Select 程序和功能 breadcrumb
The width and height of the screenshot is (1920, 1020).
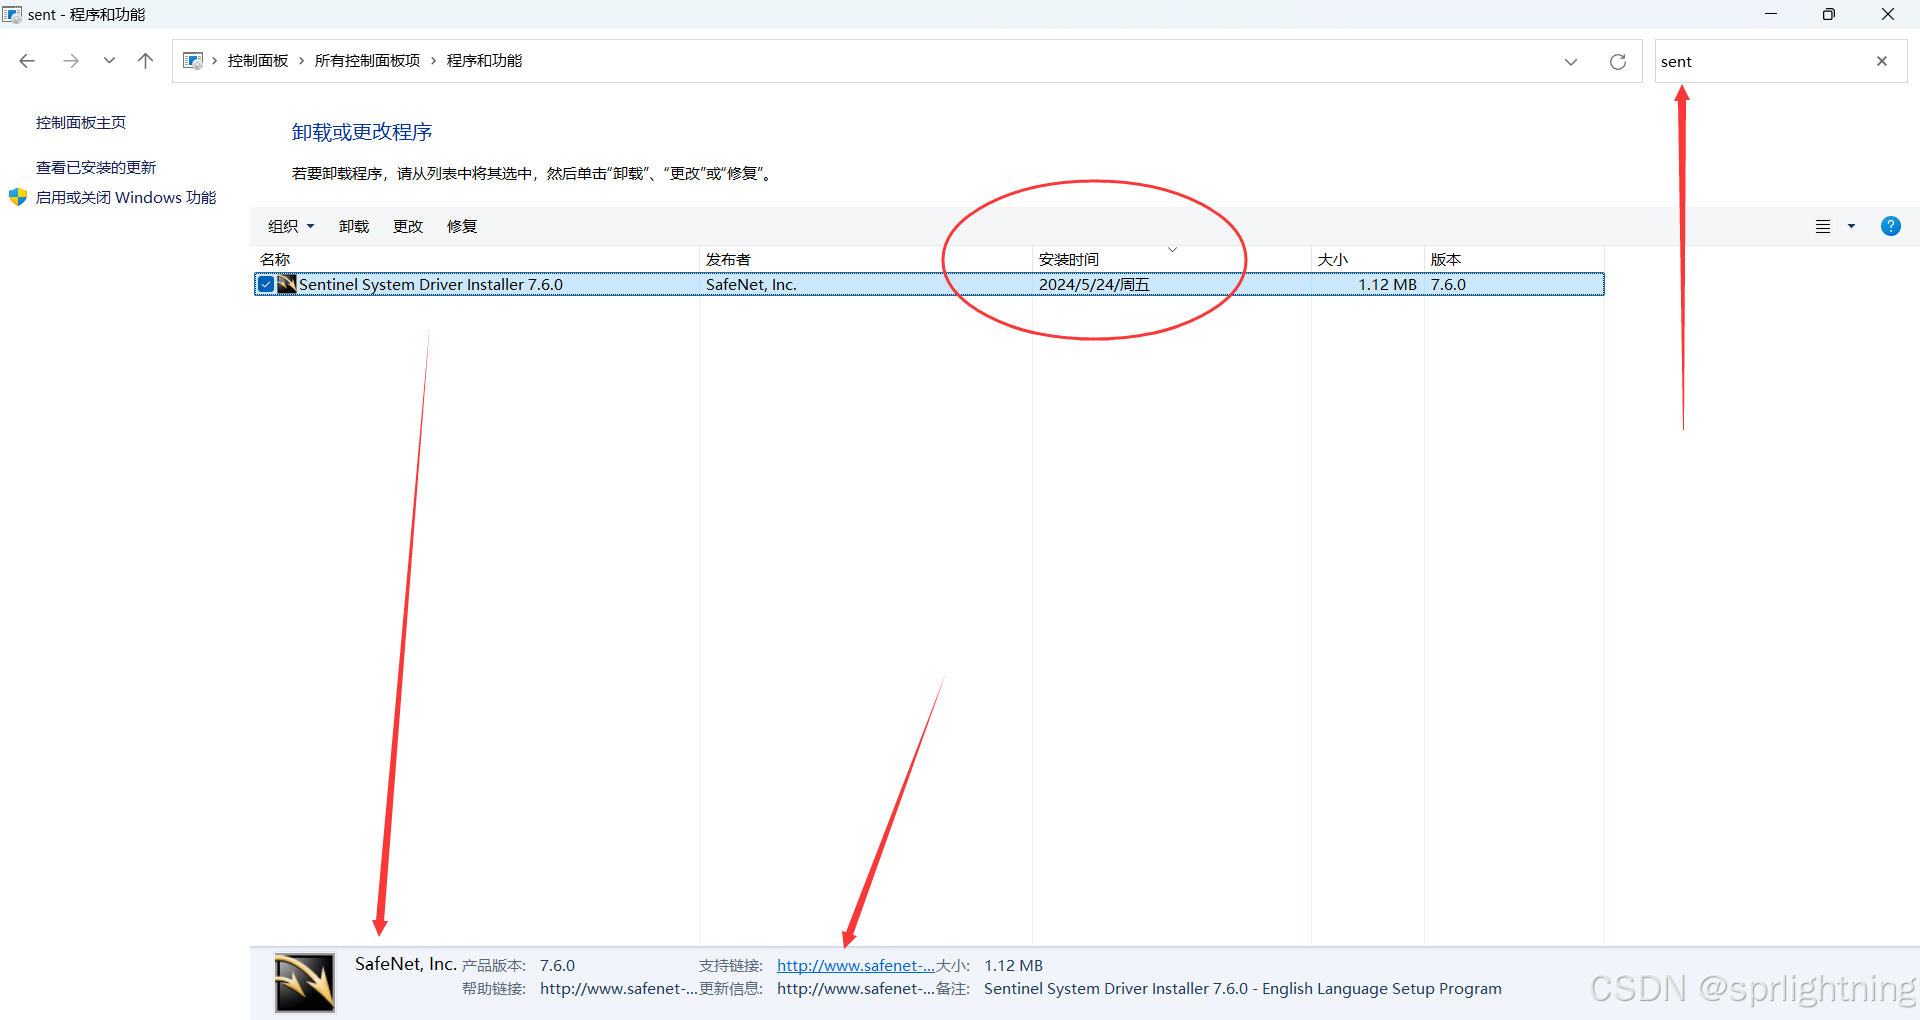click(x=484, y=61)
